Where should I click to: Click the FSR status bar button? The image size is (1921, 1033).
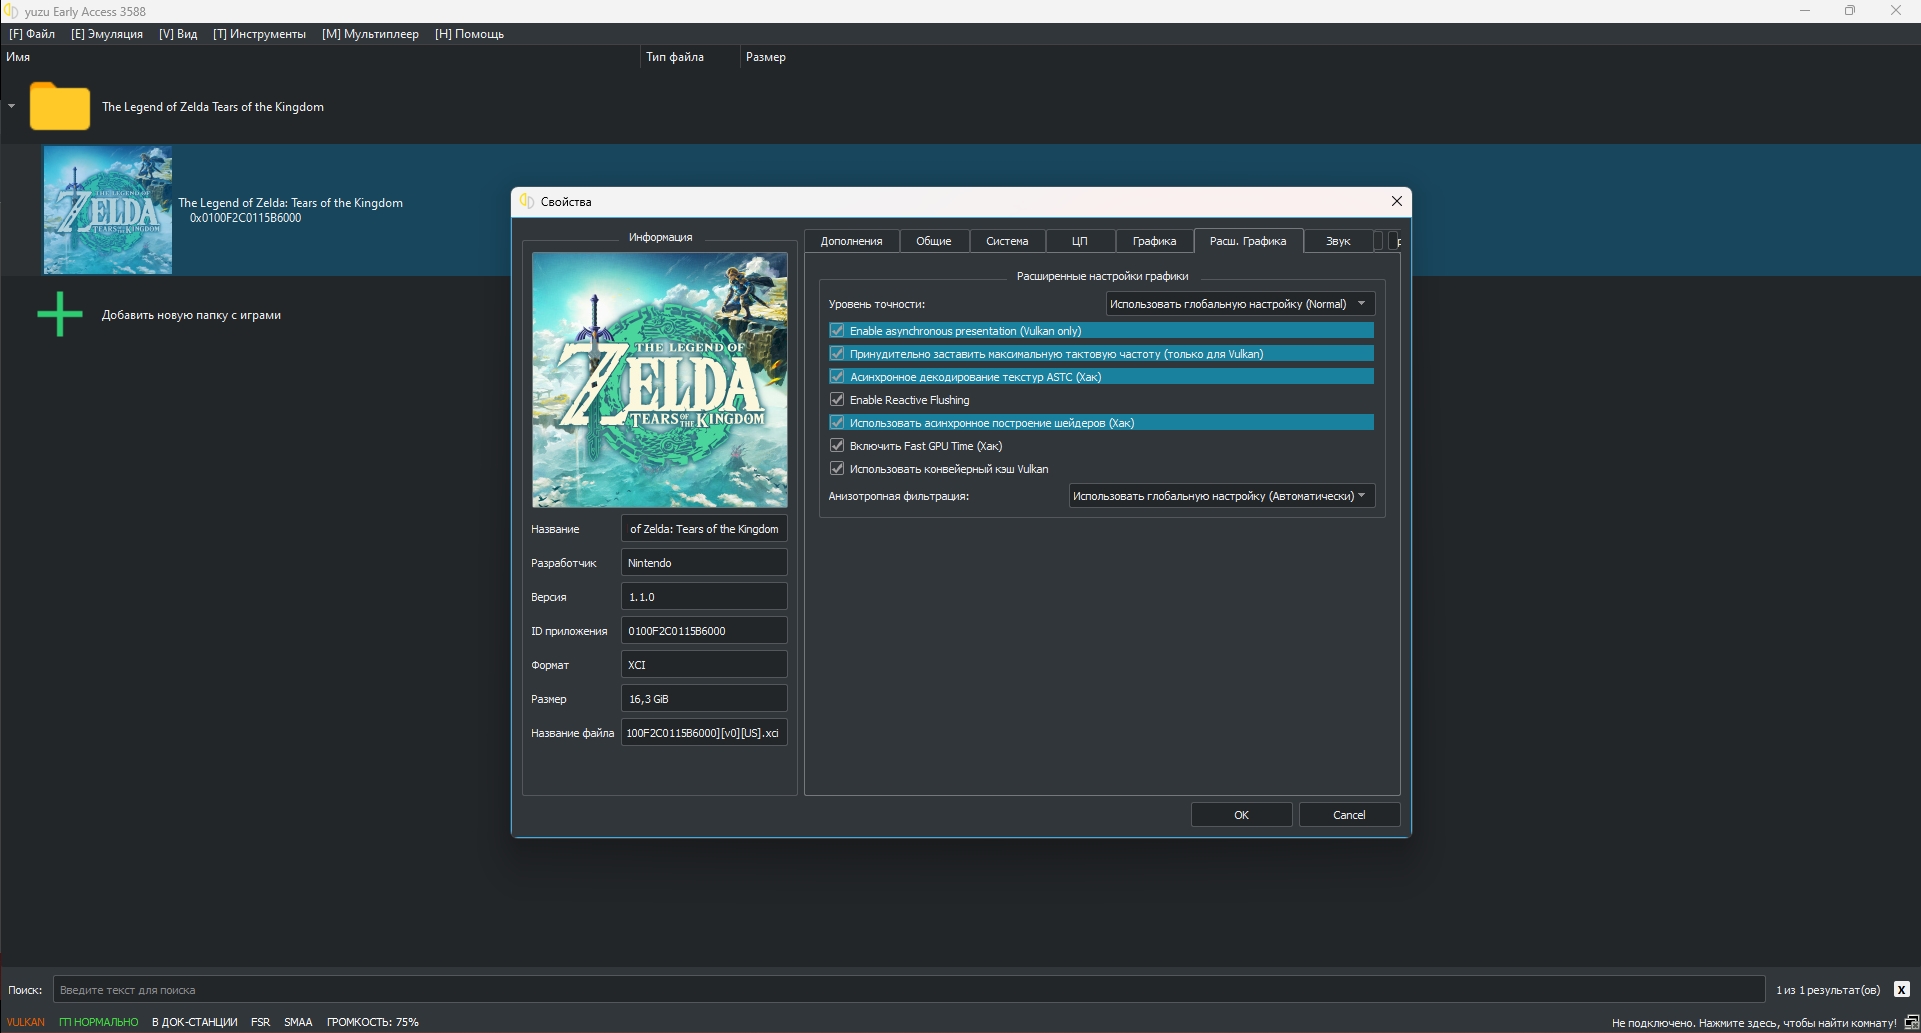(x=260, y=1022)
